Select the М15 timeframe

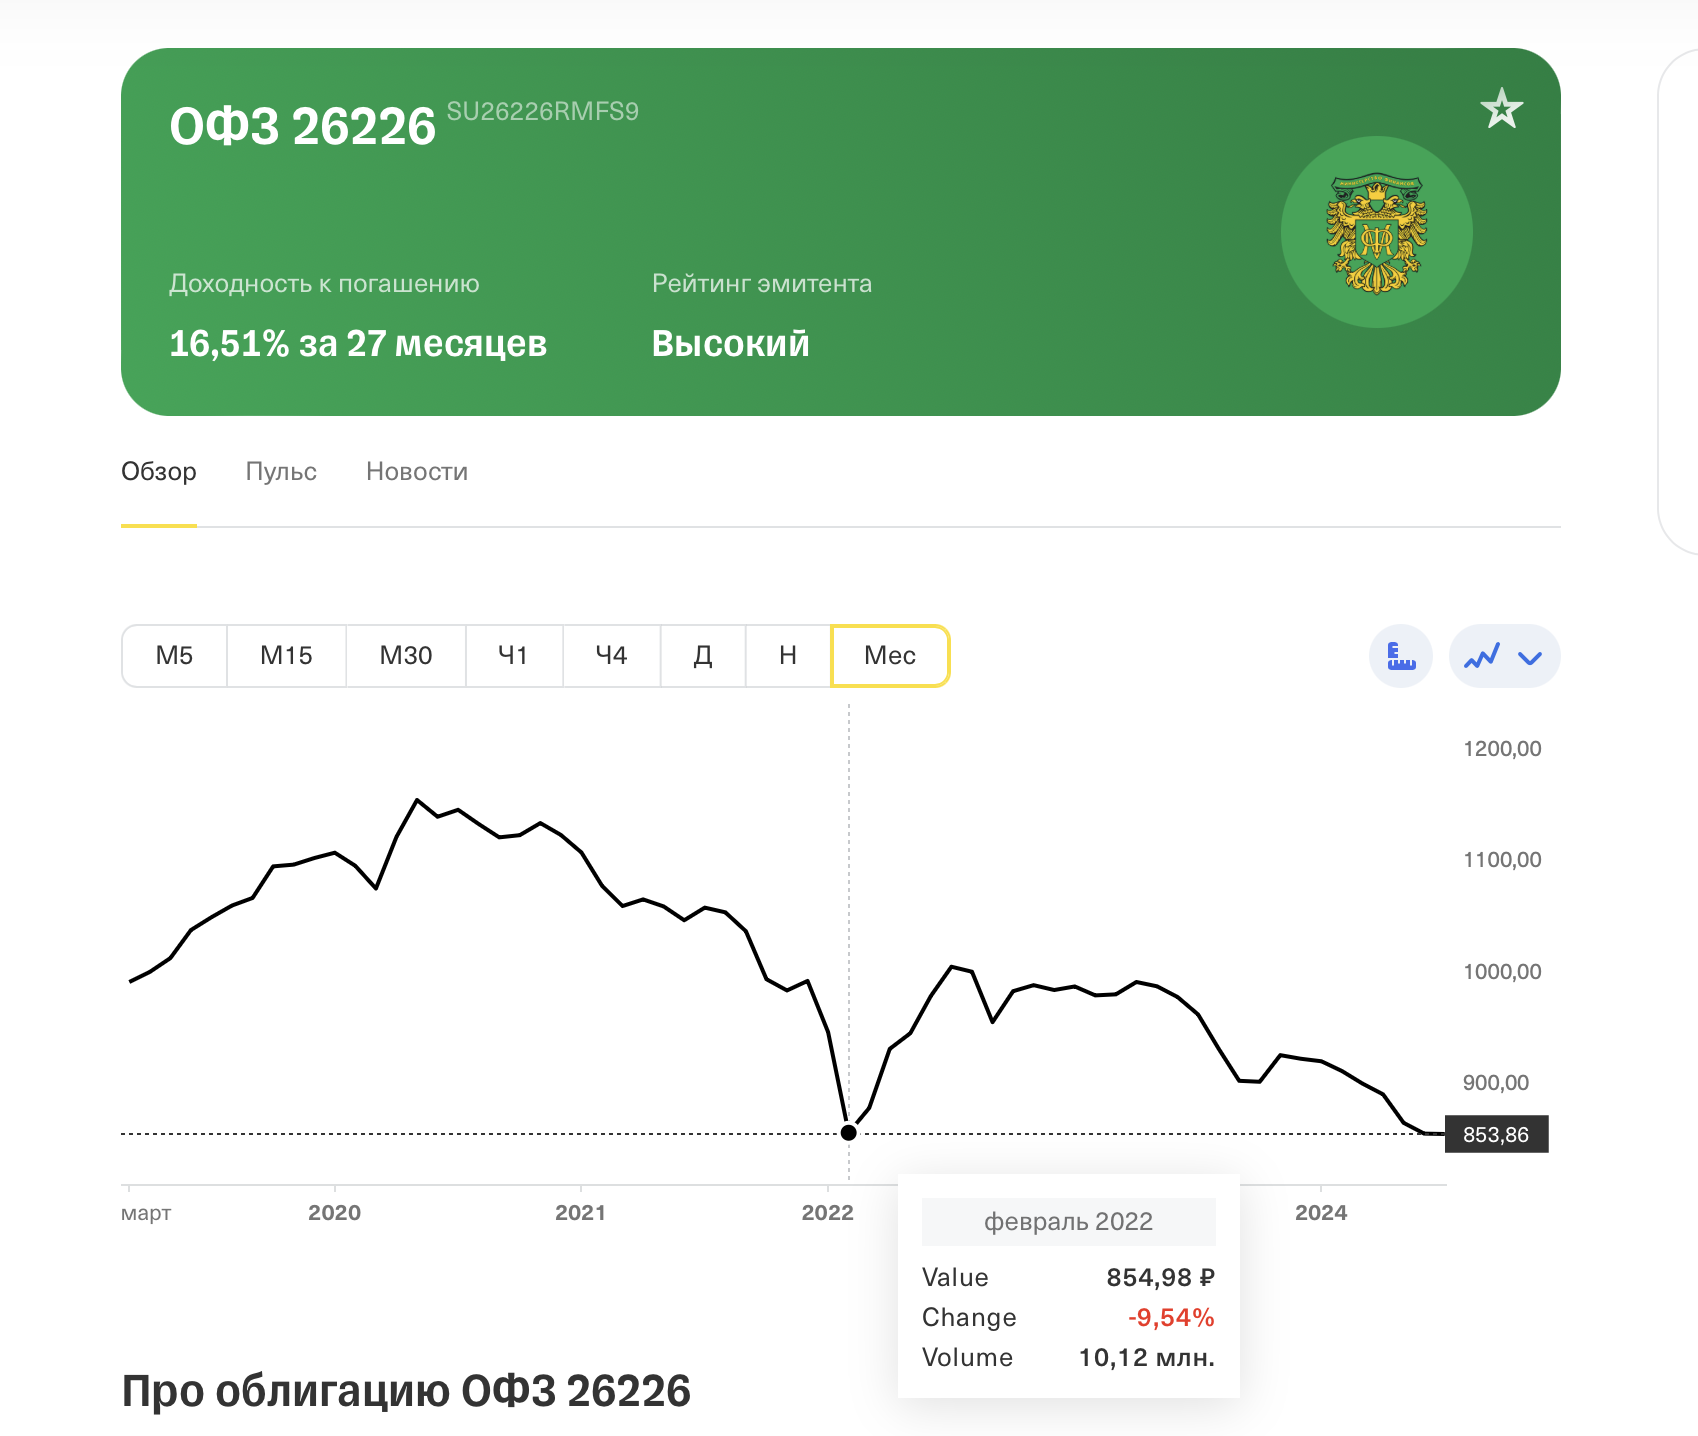coord(286,656)
